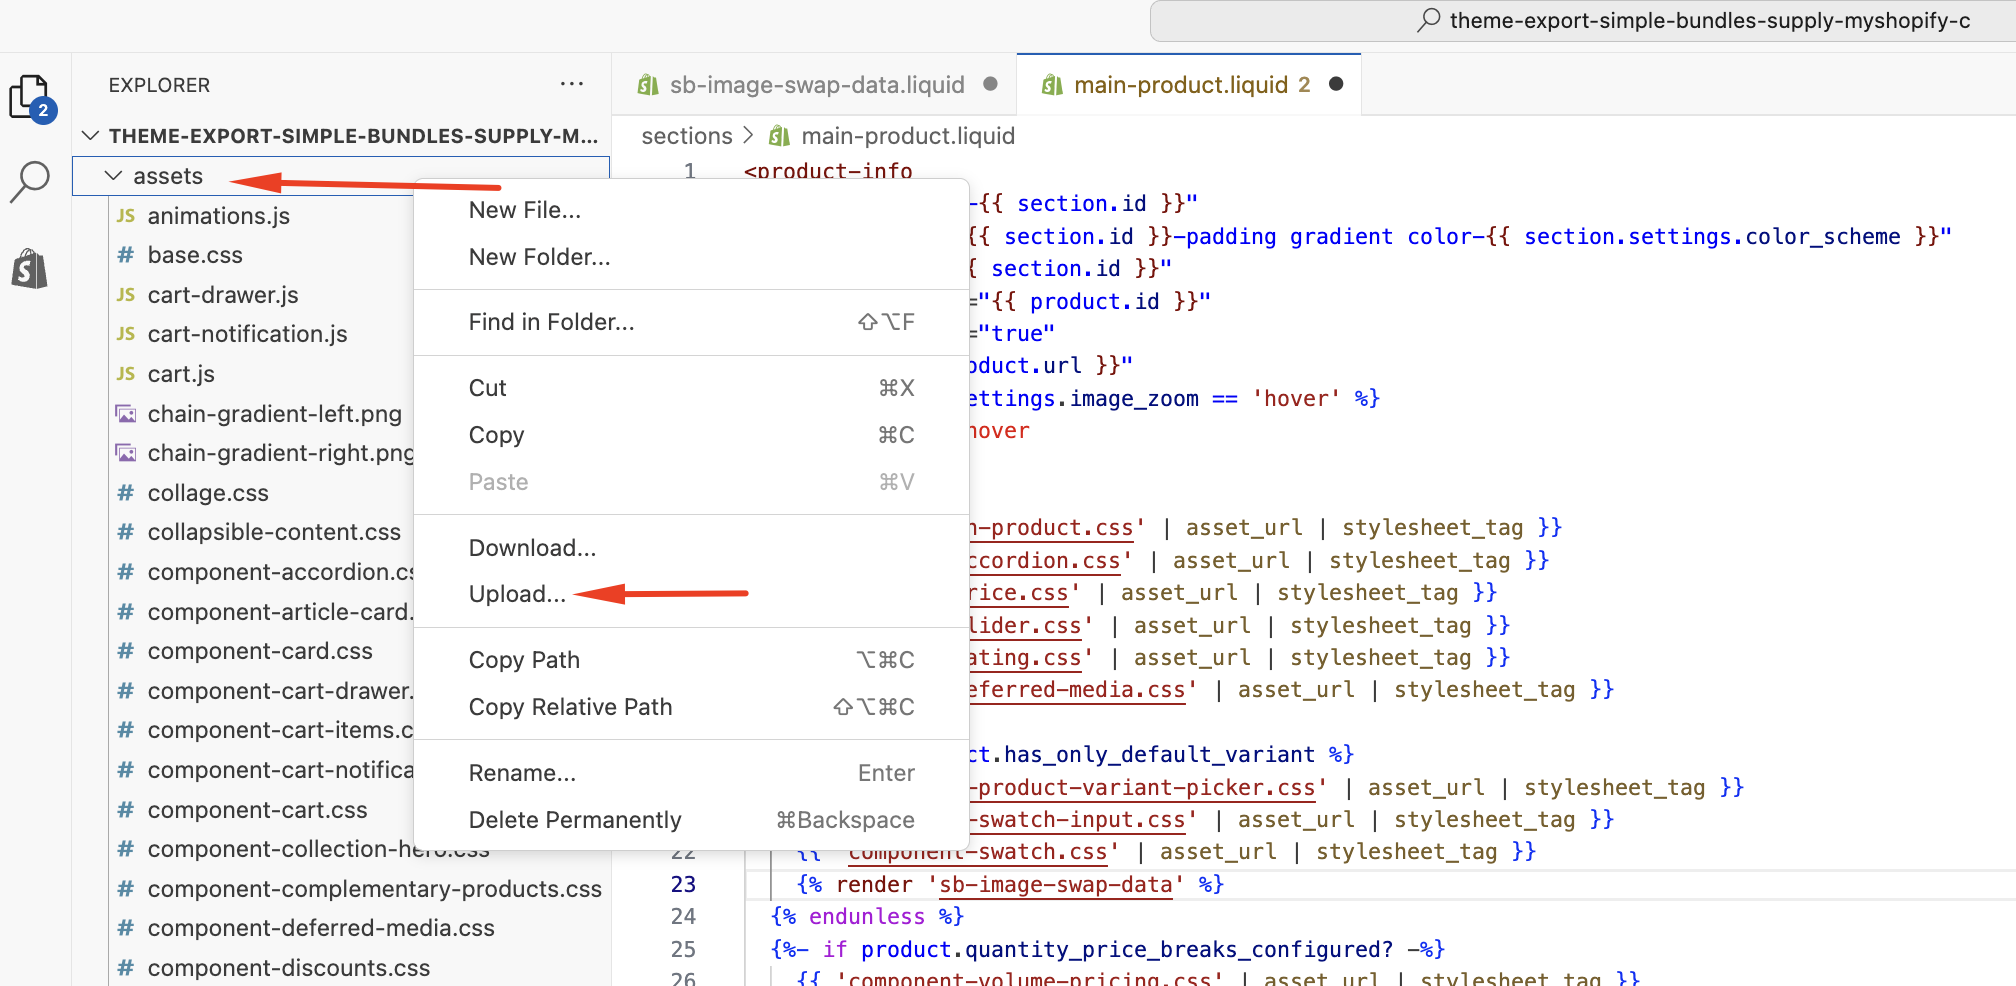Screen dimensions: 2016x986
Task: Click unsaved dot on main-product.liquid tab
Action: (x=1336, y=85)
